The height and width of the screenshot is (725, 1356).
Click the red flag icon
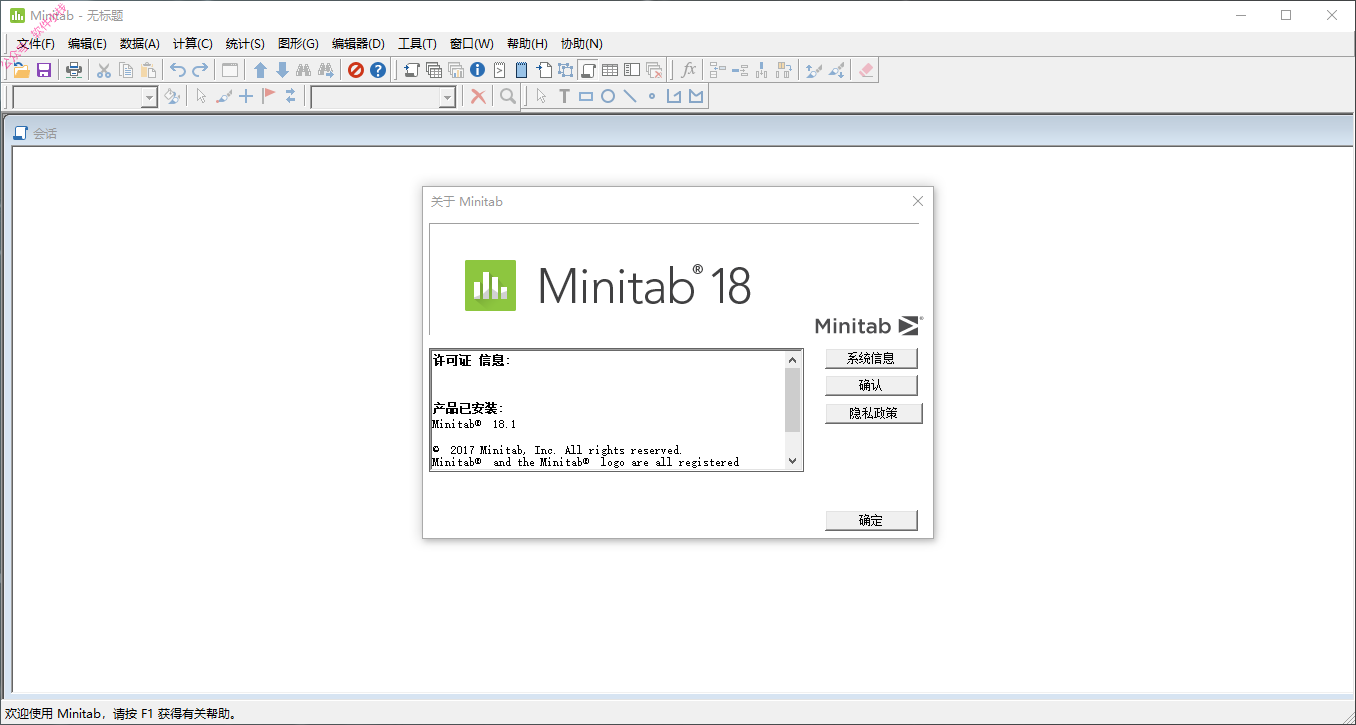268,96
